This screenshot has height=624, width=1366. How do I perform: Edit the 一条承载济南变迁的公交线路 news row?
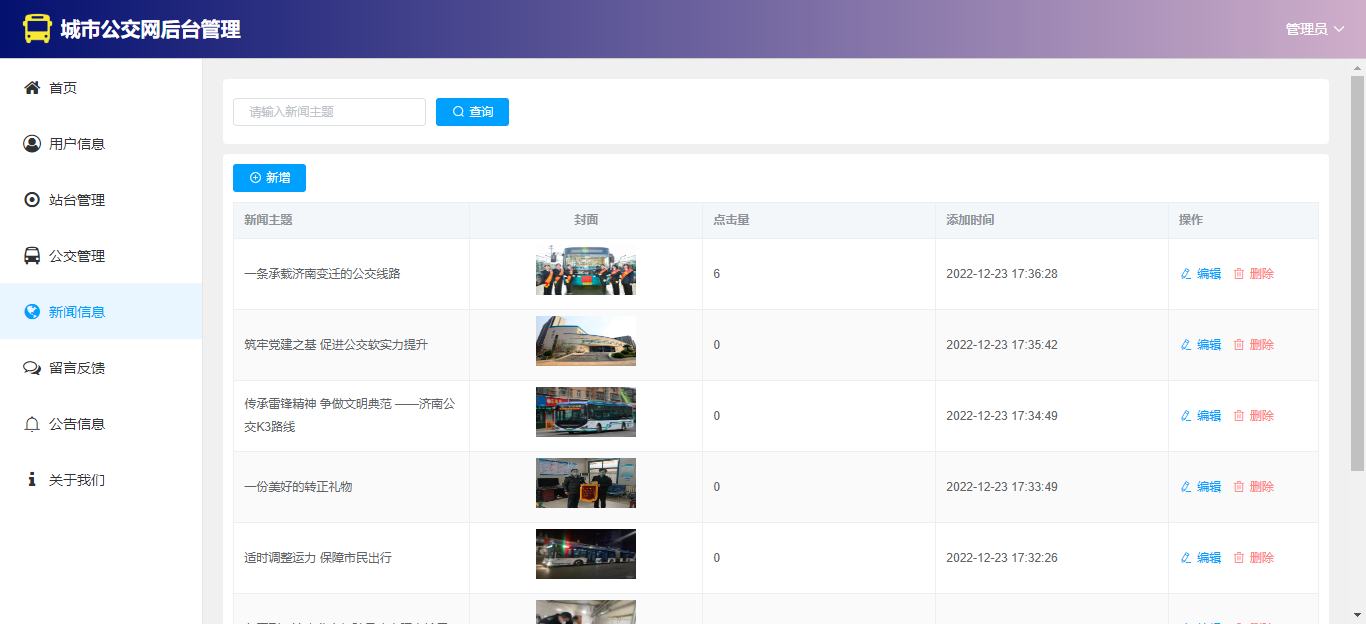point(1201,274)
